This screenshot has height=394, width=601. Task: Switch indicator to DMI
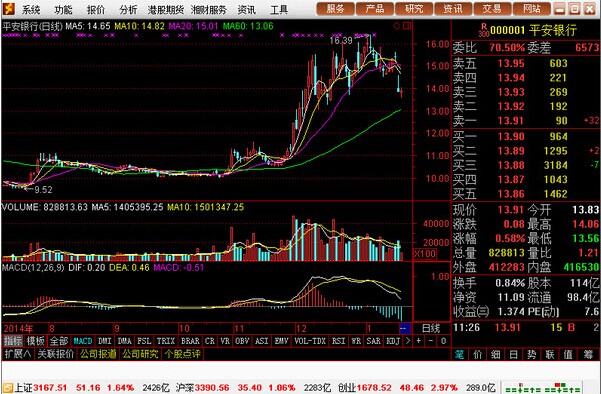(105, 341)
